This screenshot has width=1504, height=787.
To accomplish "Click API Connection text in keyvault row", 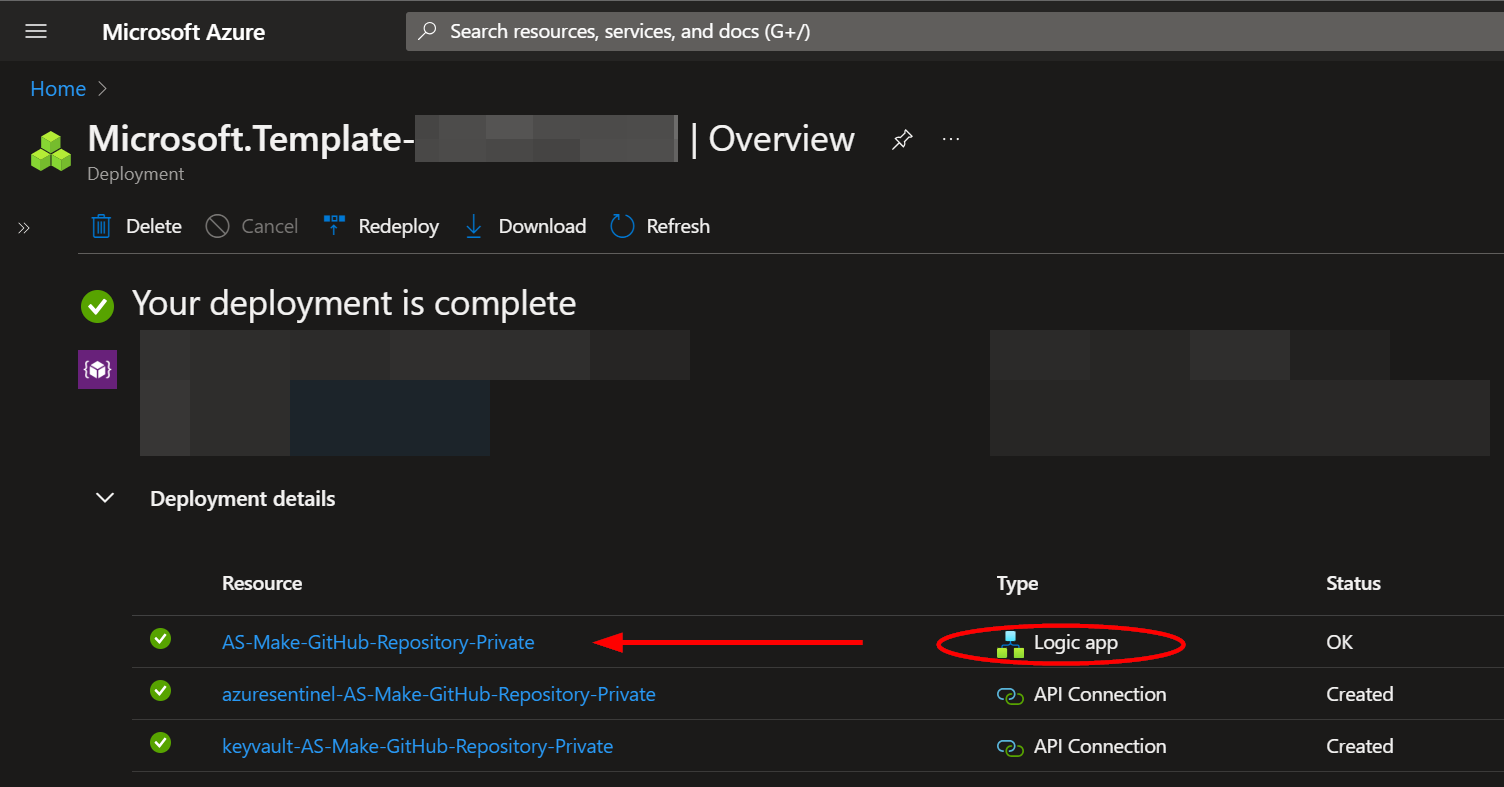I will (x=1100, y=746).
